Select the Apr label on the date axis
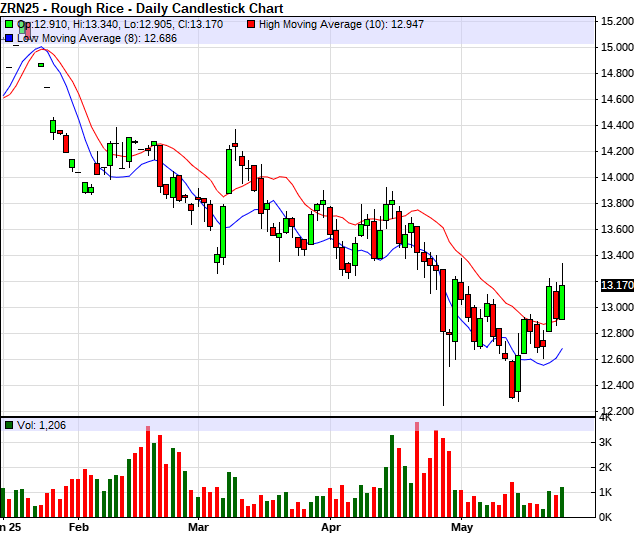This screenshot has height=536, width=640. coord(331,525)
